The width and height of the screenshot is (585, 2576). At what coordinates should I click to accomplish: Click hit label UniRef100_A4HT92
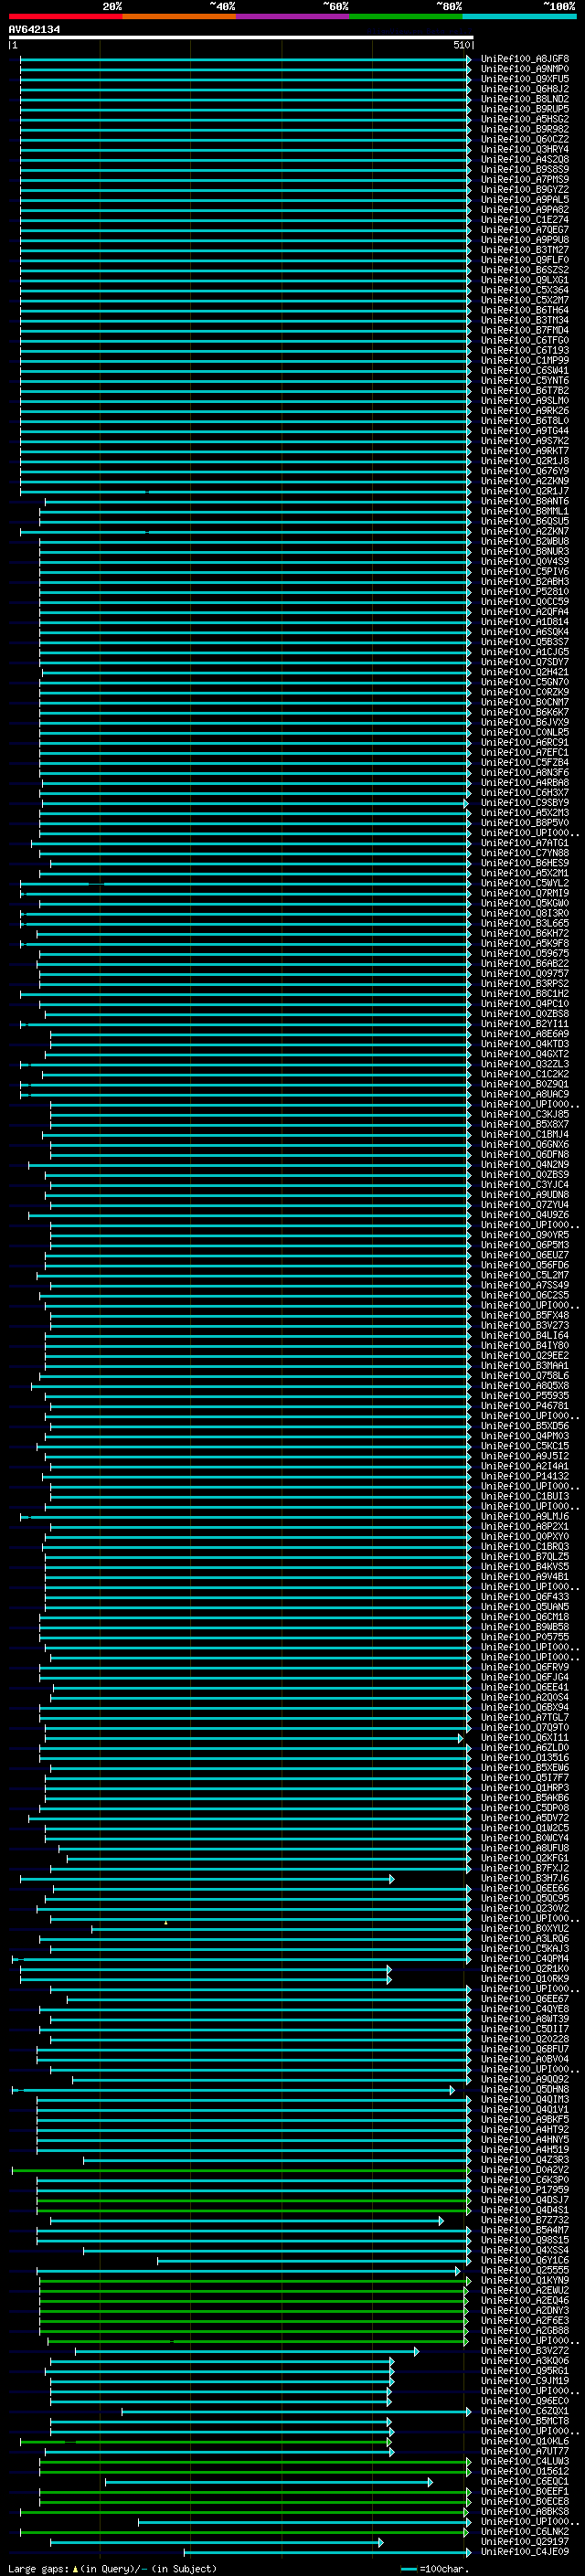coord(524,2129)
